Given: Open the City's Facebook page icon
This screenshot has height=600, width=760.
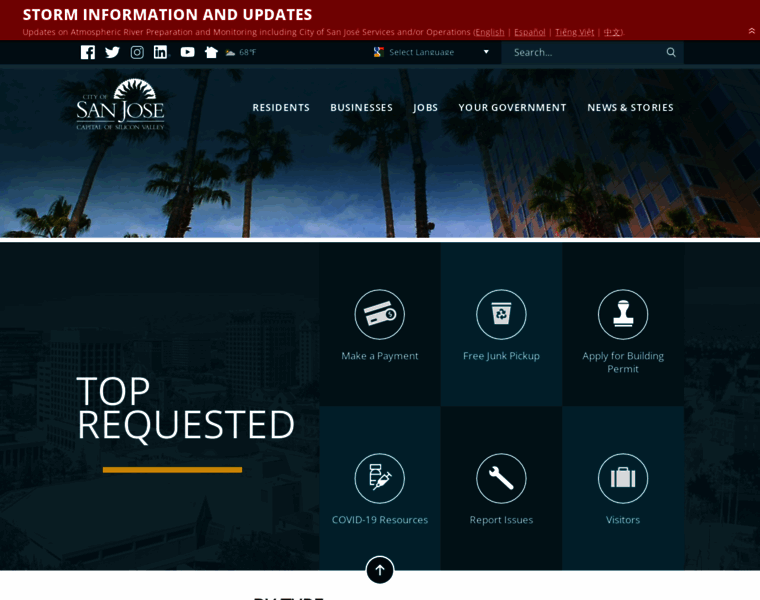Looking at the screenshot, I should pyautogui.click(x=88, y=52).
